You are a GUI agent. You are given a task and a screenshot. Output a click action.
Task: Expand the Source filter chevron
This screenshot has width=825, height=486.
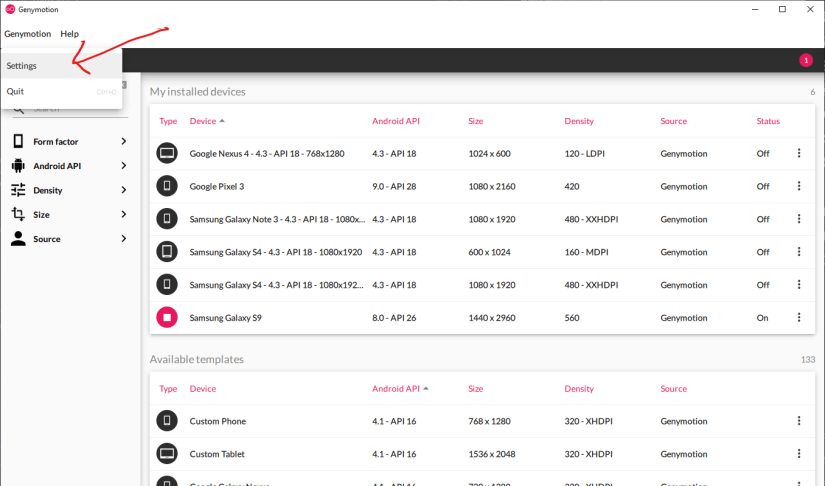coord(124,239)
